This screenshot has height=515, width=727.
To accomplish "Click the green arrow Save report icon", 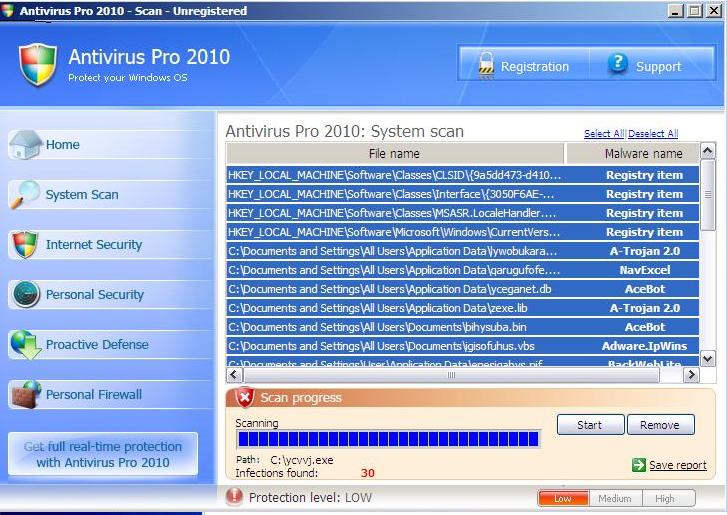I will click(x=638, y=465).
